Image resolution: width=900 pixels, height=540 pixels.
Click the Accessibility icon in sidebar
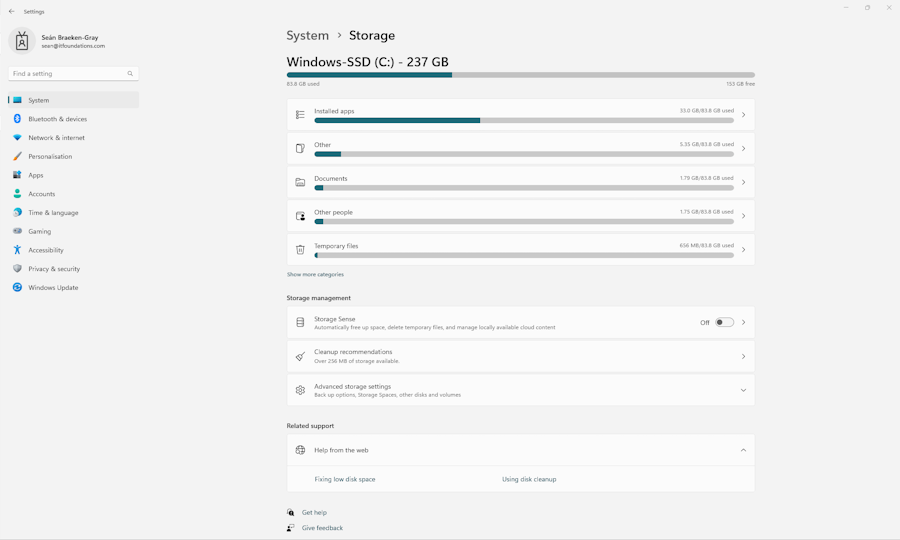pos(17,250)
